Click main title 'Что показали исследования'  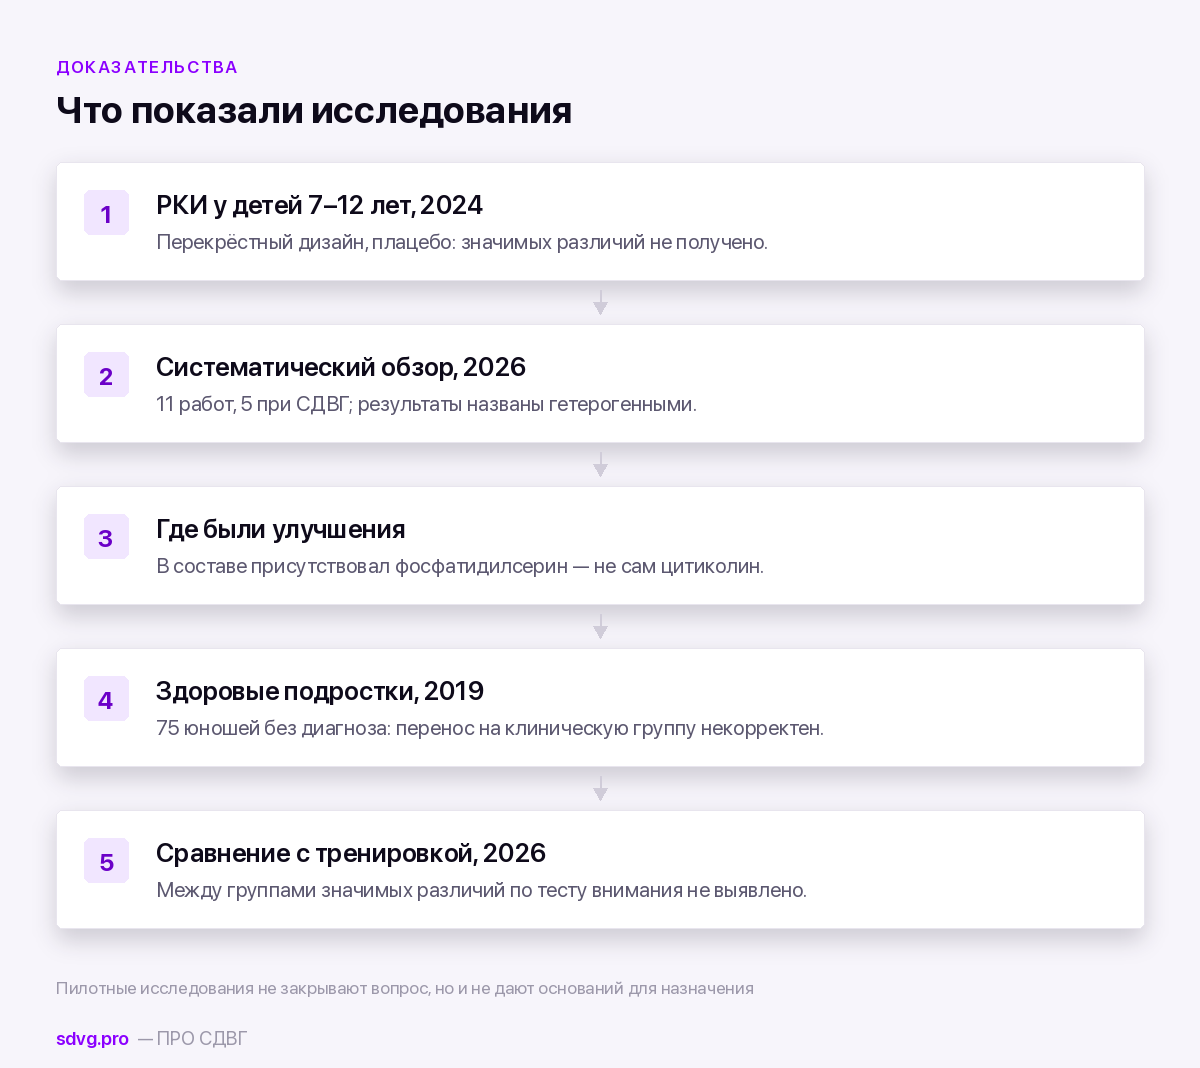[x=314, y=110]
